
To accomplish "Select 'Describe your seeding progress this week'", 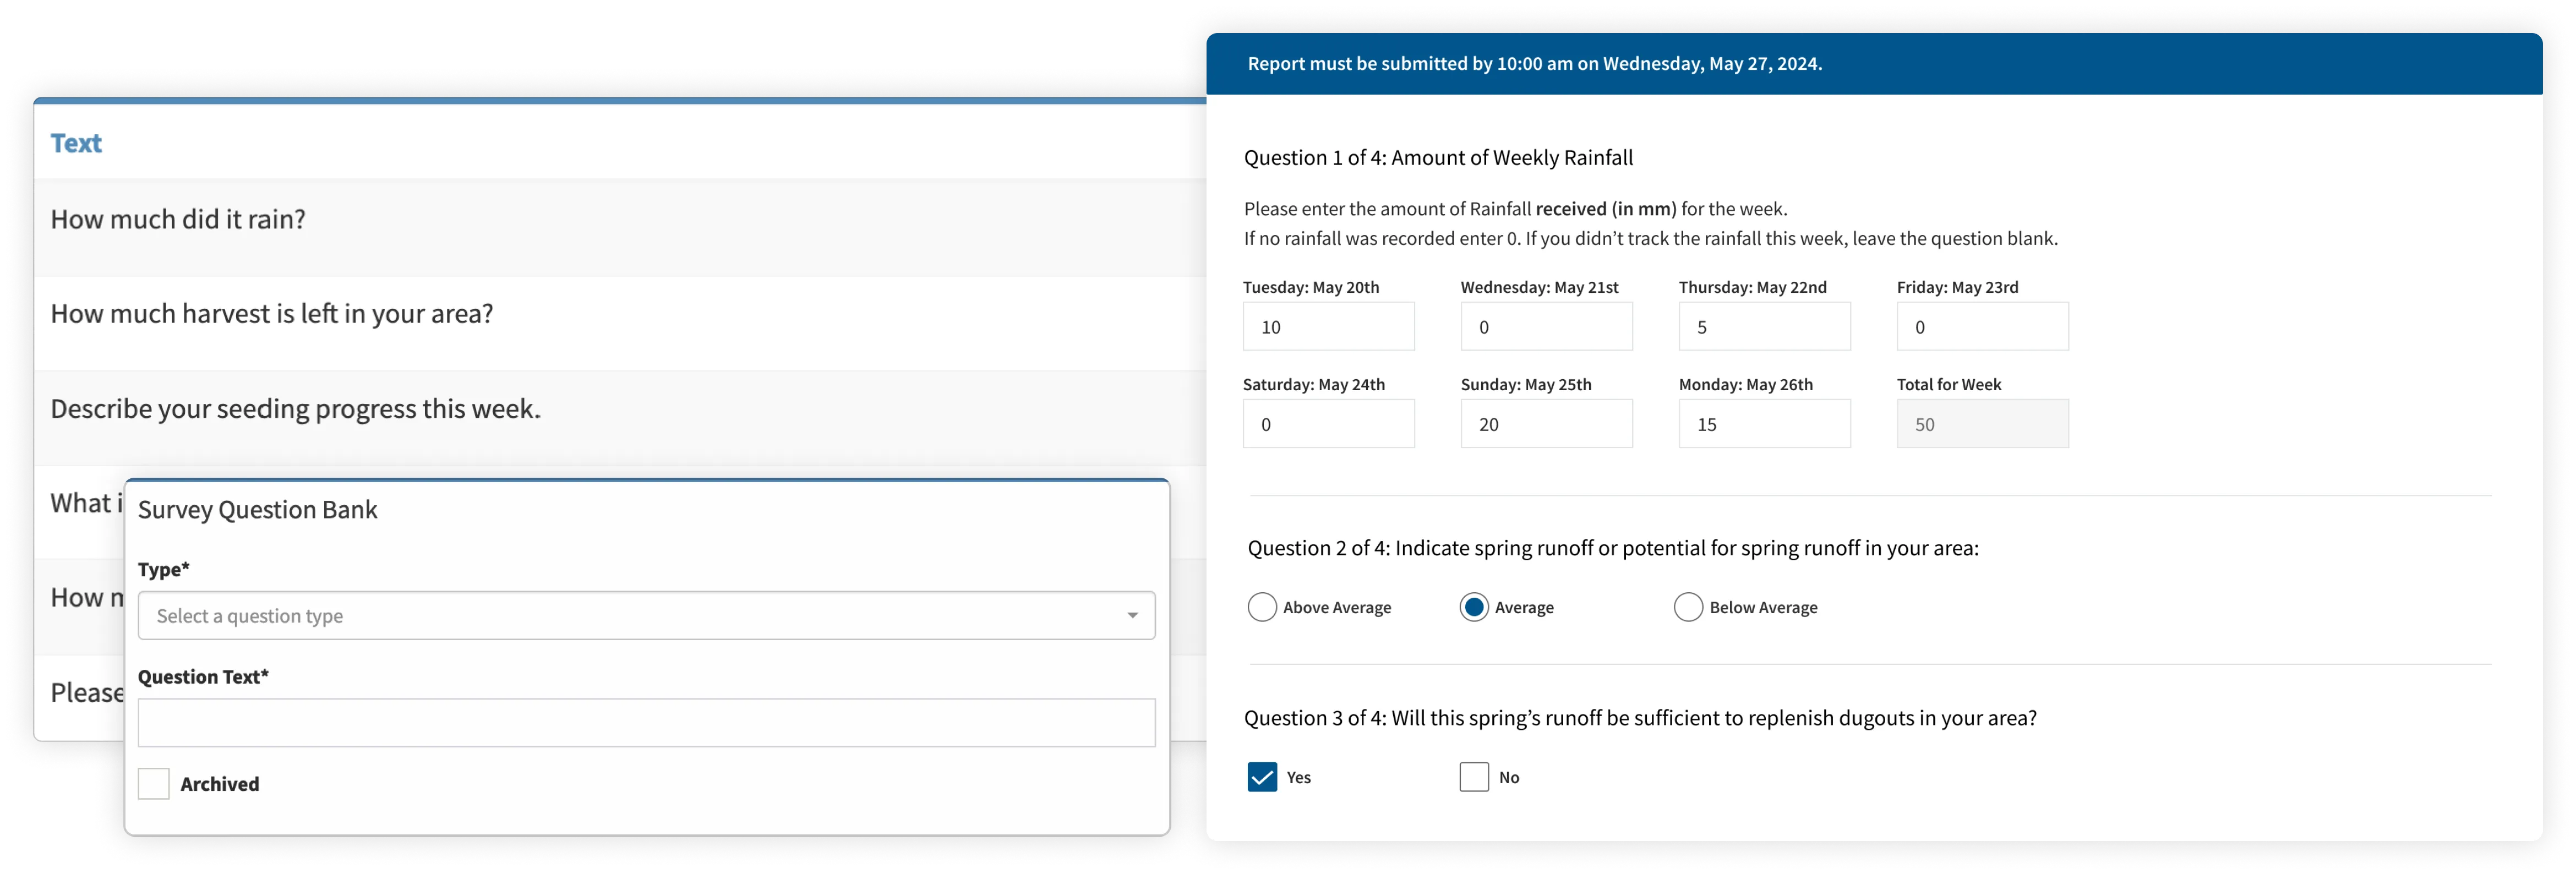I will coord(294,408).
